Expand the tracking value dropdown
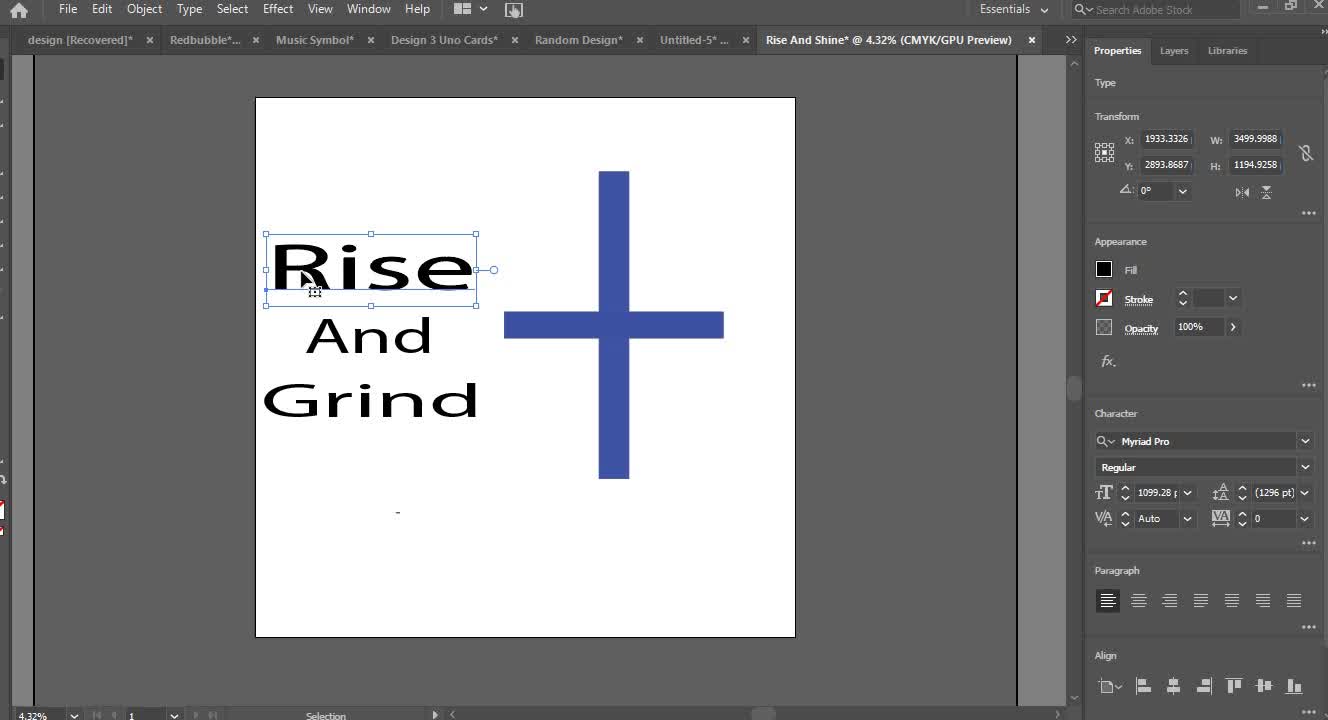Viewport: 1328px width, 720px height. (1305, 518)
